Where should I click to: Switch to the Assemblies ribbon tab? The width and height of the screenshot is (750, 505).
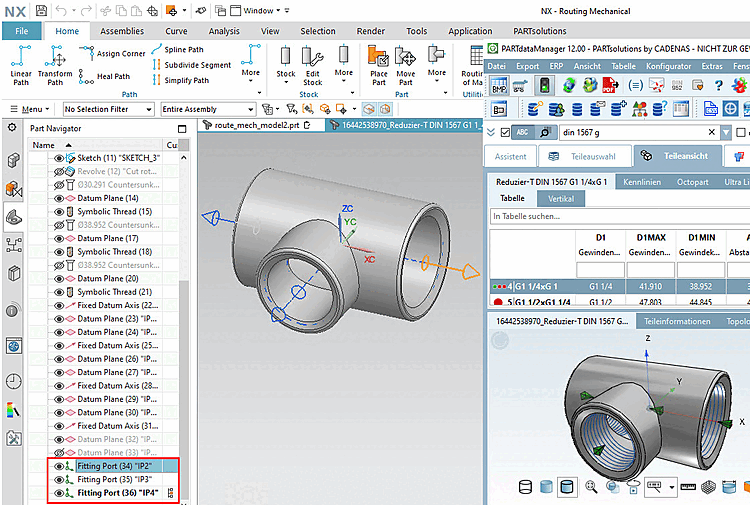(x=121, y=31)
